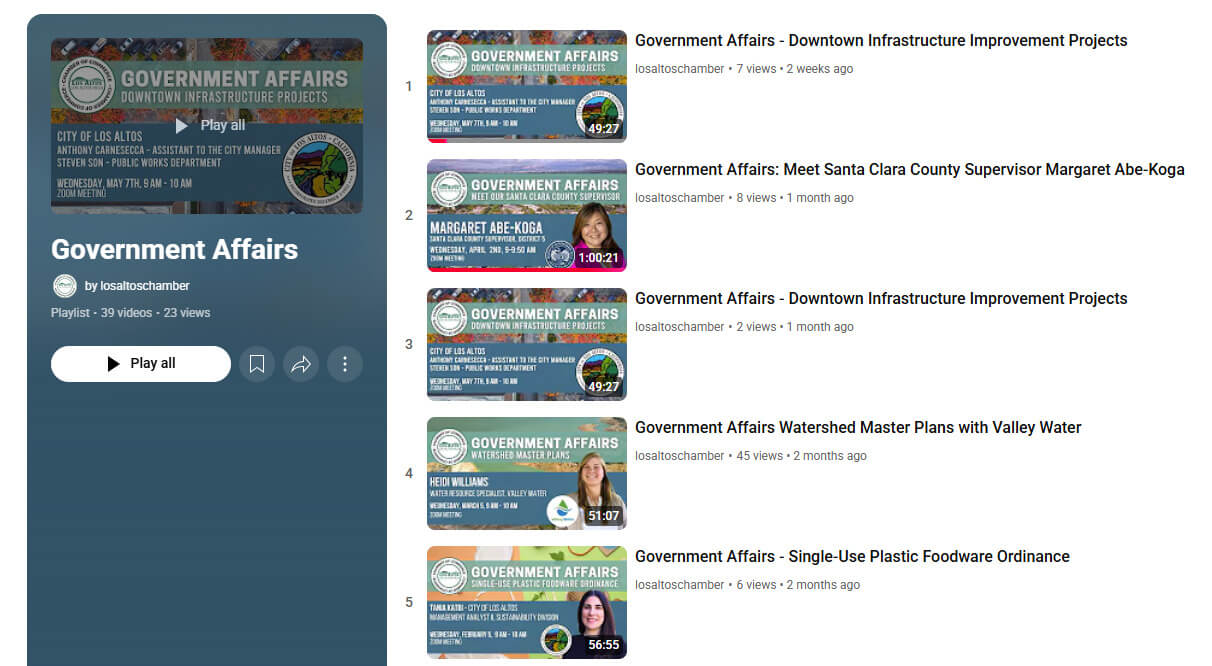
Task: Click '2 views • 1 month ago' text
Action: click(795, 327)
